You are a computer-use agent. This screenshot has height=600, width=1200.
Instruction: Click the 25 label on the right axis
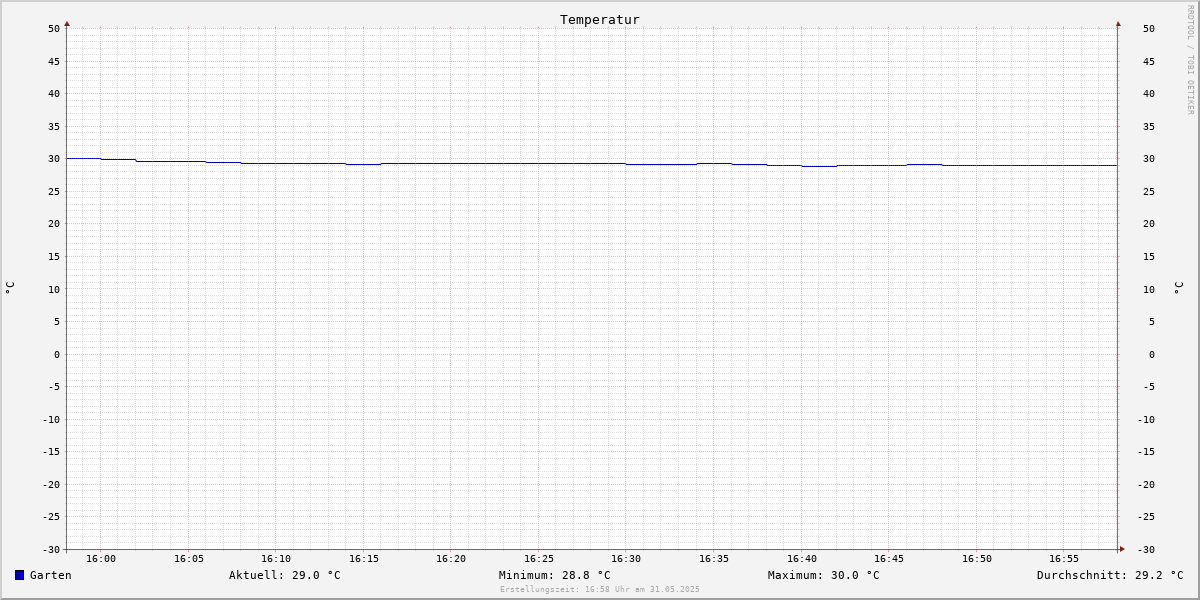[x=1149, y=191]
